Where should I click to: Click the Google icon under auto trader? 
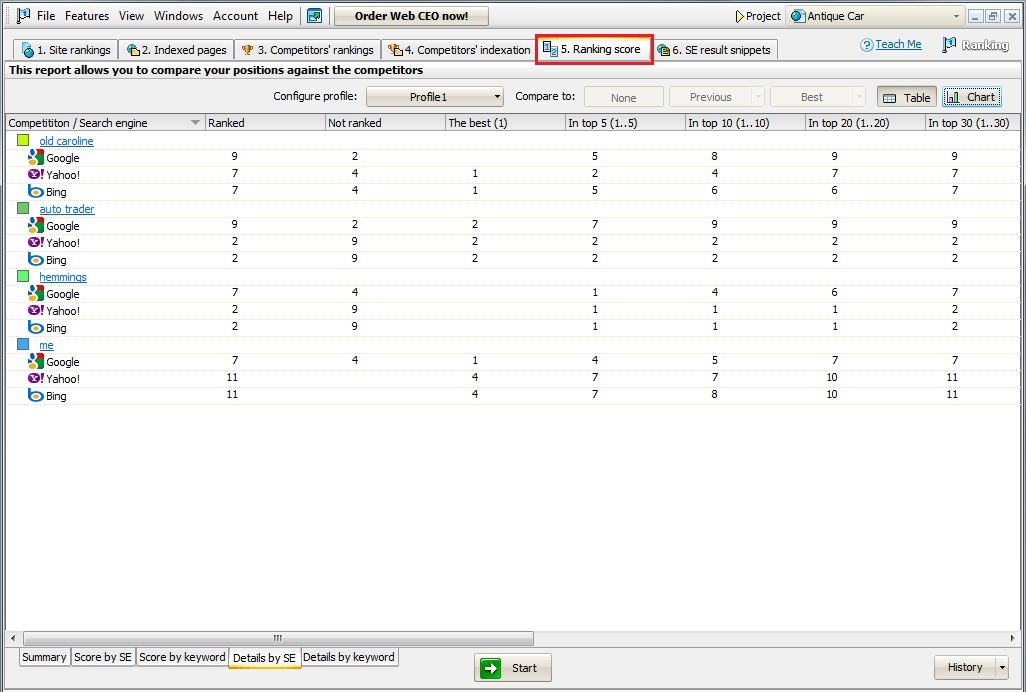tap(36, 225)
